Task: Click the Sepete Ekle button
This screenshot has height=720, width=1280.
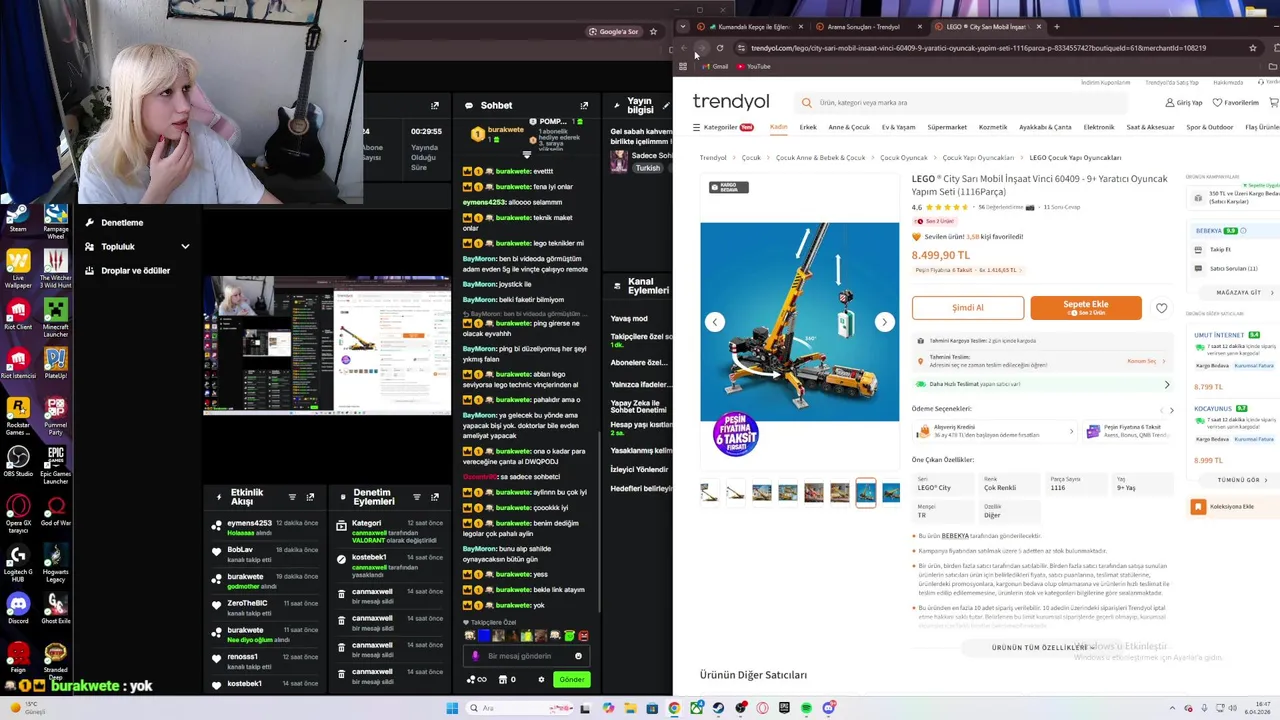Action: point(1086,308)
